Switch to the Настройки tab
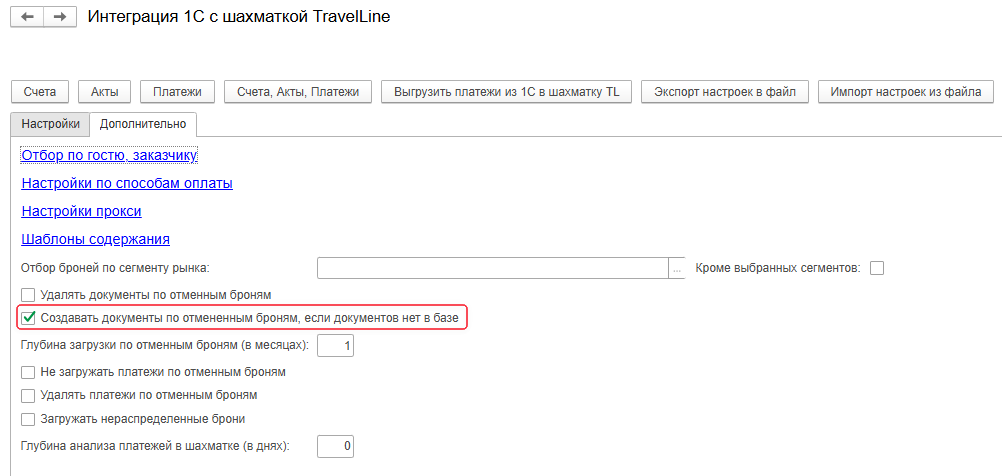This screenshot has width=1002, height=476. (x=49, y=124)
